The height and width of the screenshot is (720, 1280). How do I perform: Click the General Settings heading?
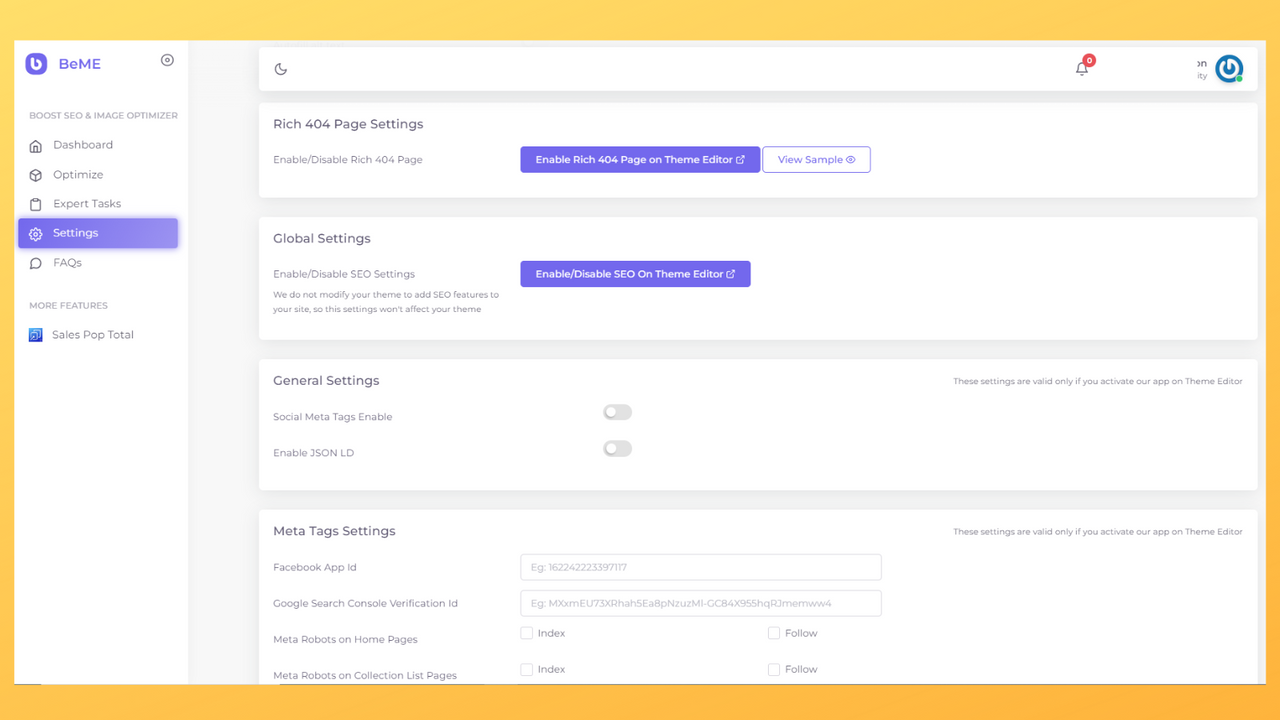[x=326, y=380]
